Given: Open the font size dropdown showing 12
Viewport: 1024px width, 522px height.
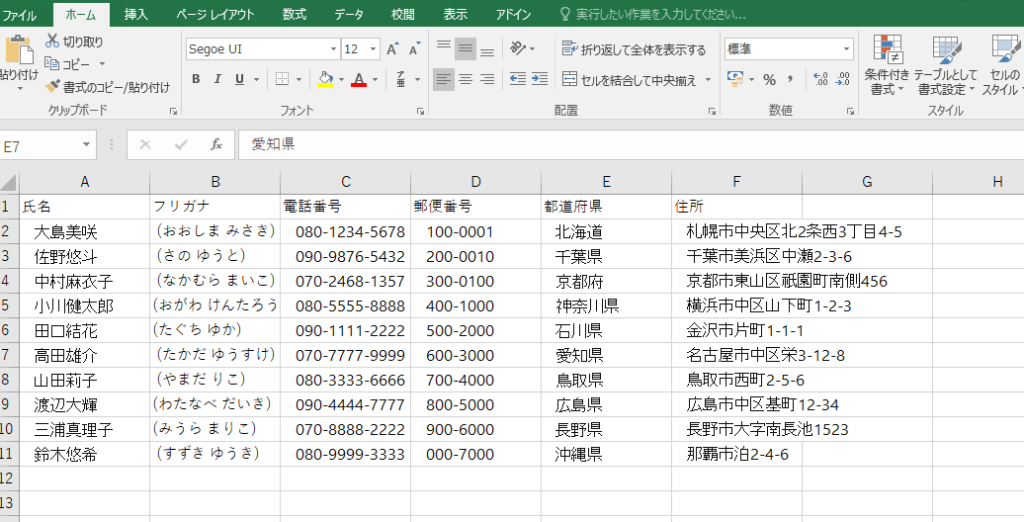Looking at the screenshot, I should click(x=375, y=49).
